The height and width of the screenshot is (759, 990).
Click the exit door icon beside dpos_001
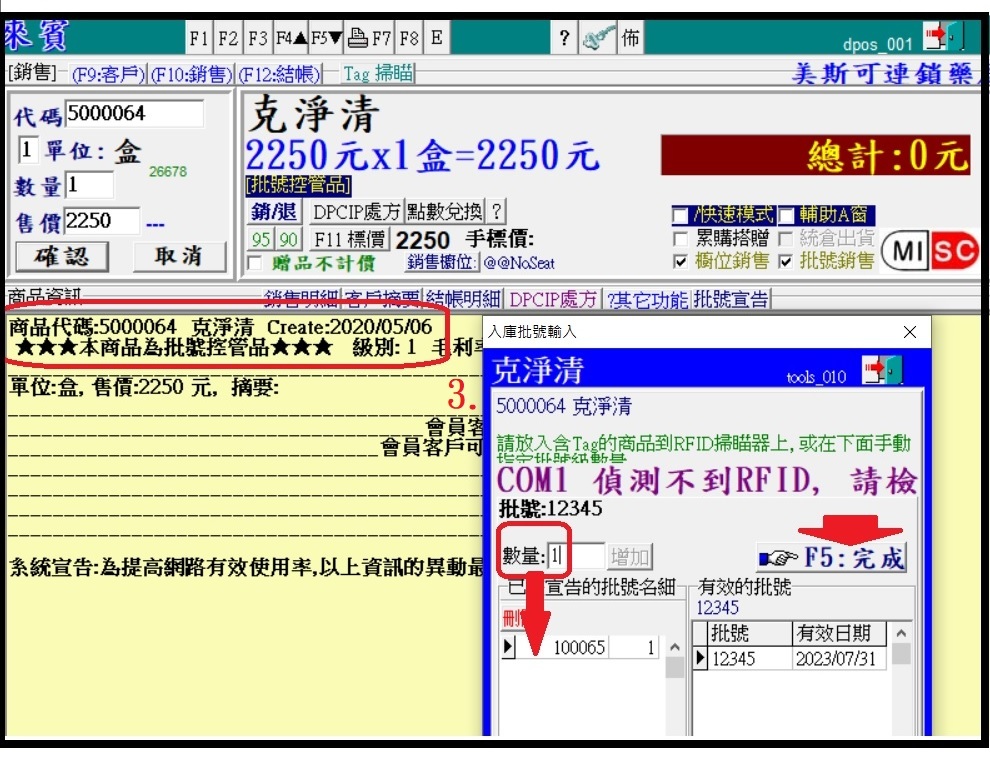point(942,38)
